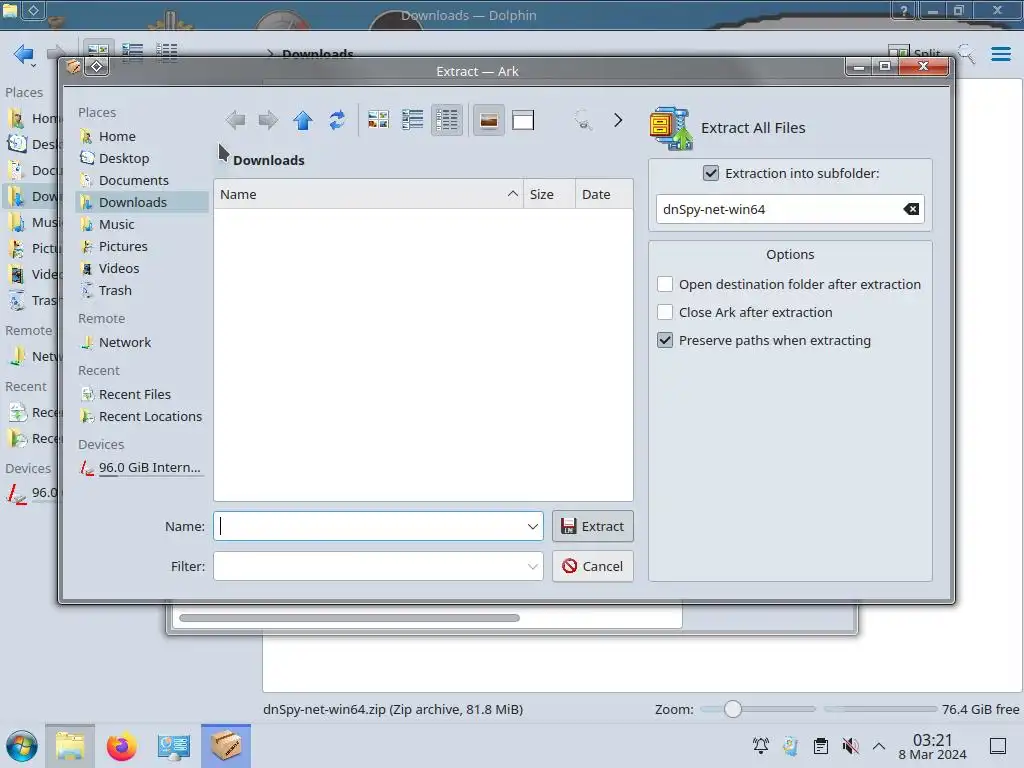Go back in Extract dialog file browser
Image resolution: width=1024 pixels, height=768 pixels.
coord(235,120)
